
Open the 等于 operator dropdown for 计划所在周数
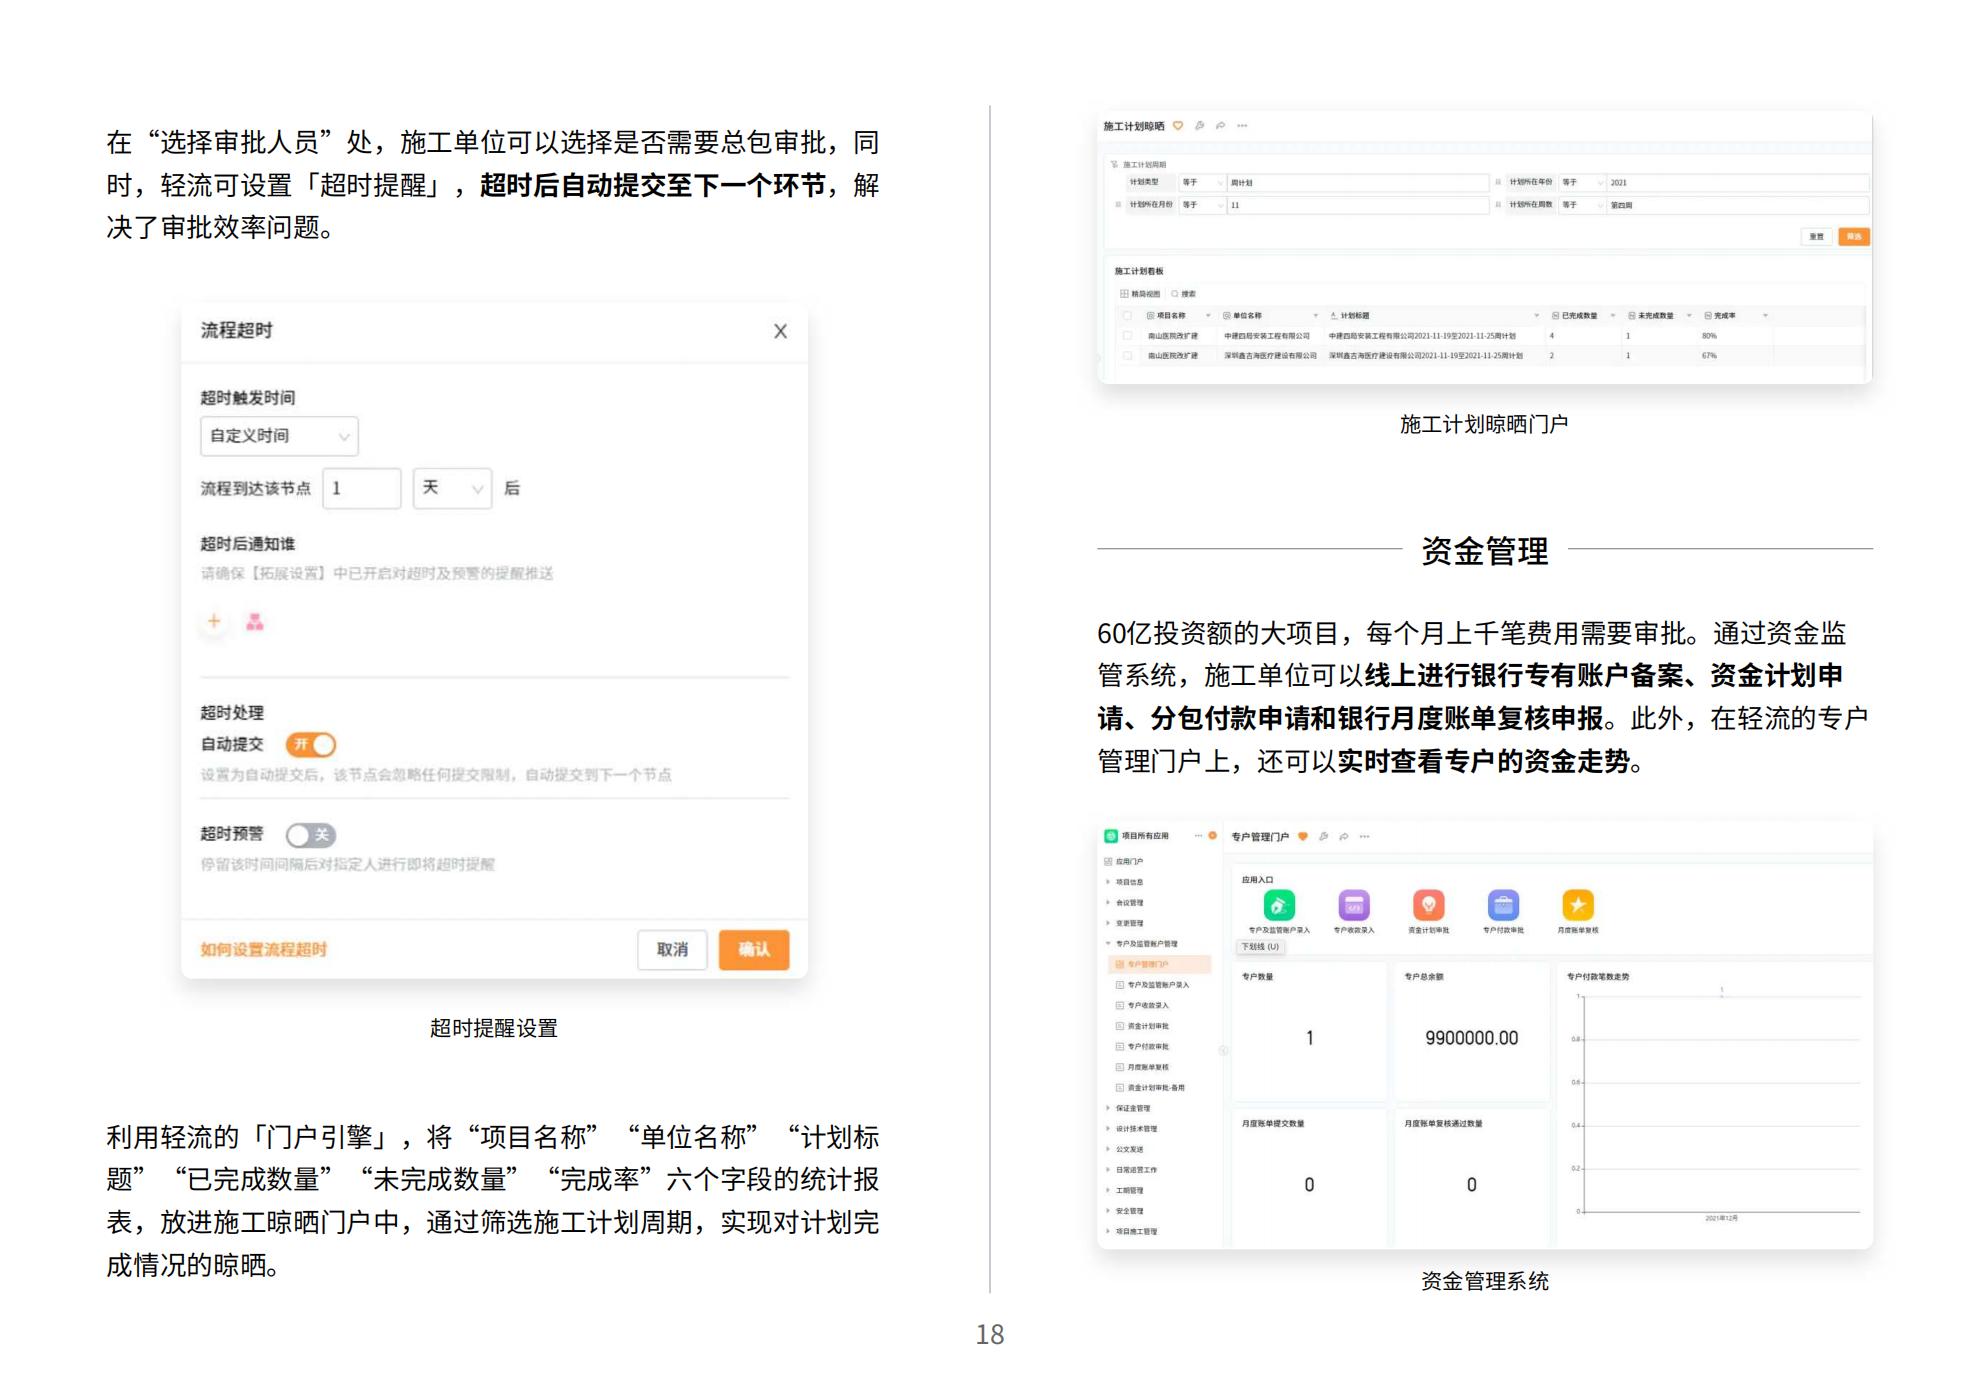(1582, 205)
